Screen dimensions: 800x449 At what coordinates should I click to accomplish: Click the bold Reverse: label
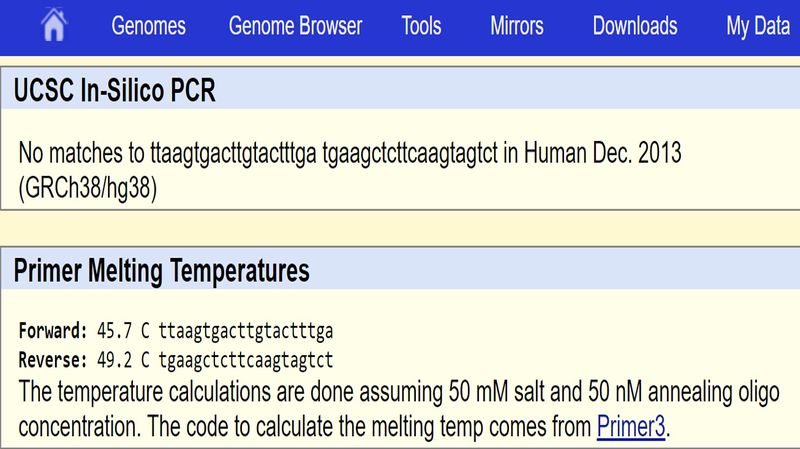point(54,359)
